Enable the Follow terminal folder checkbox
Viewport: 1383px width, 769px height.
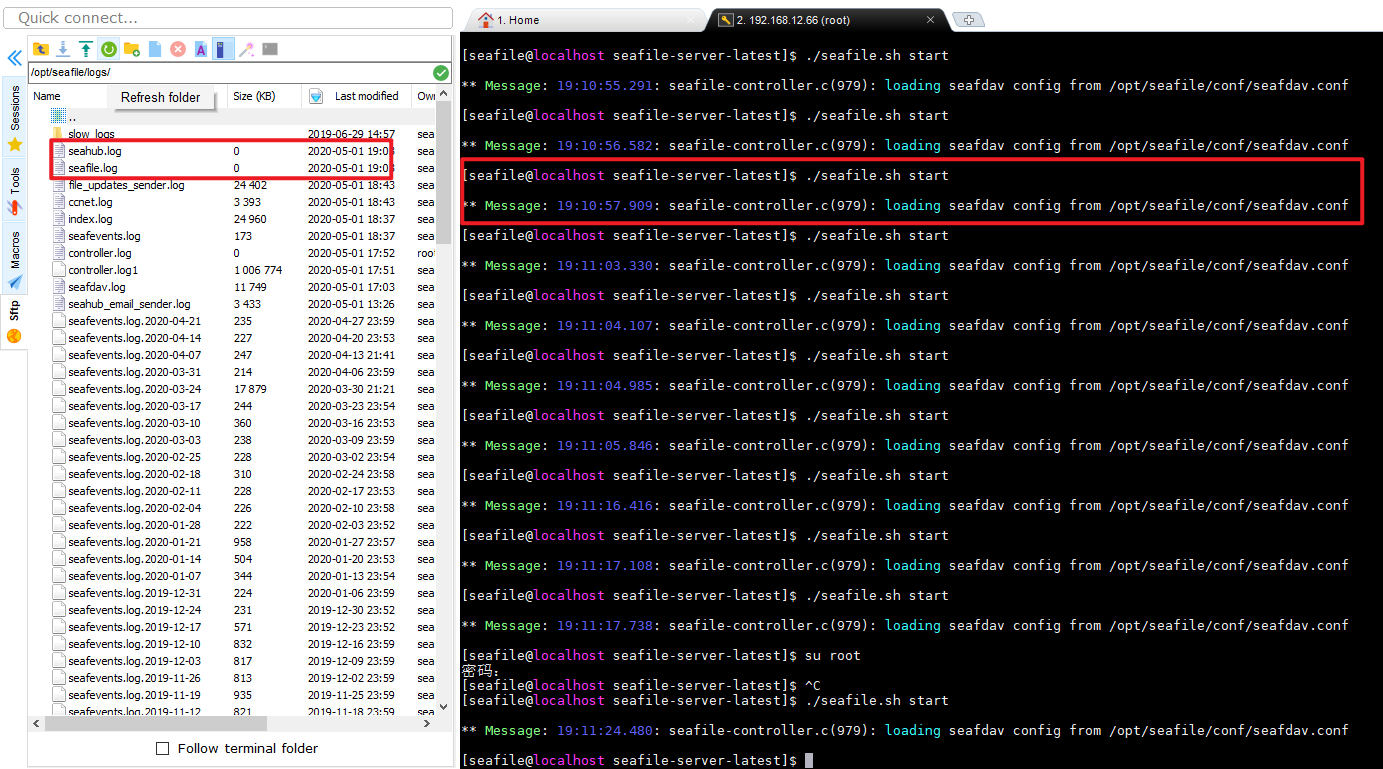click(x=163, y=748)
